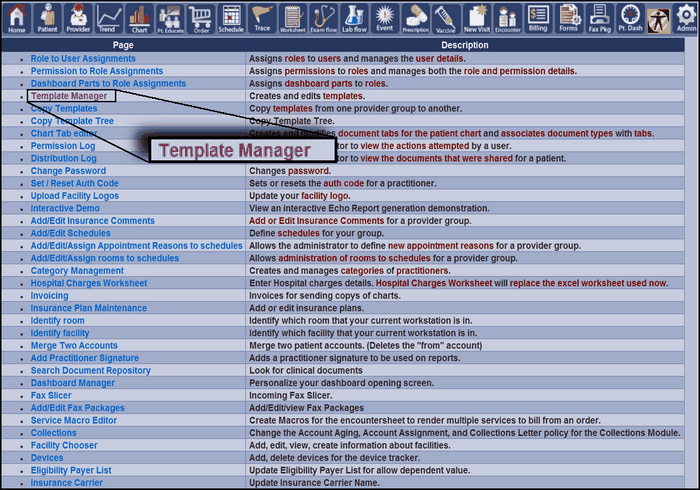Open the Category Management link
Screen dimensions: 700x490
(x=77, y=271)
